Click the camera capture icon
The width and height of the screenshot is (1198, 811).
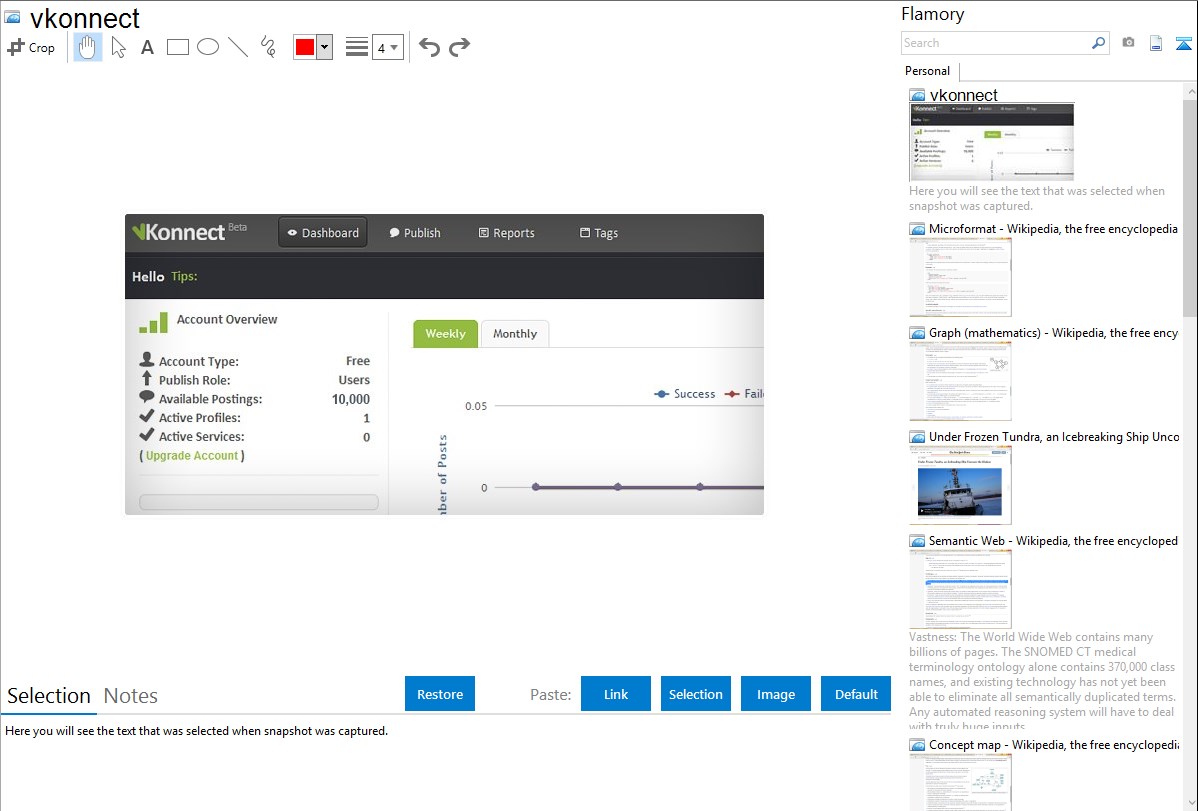1128,43
